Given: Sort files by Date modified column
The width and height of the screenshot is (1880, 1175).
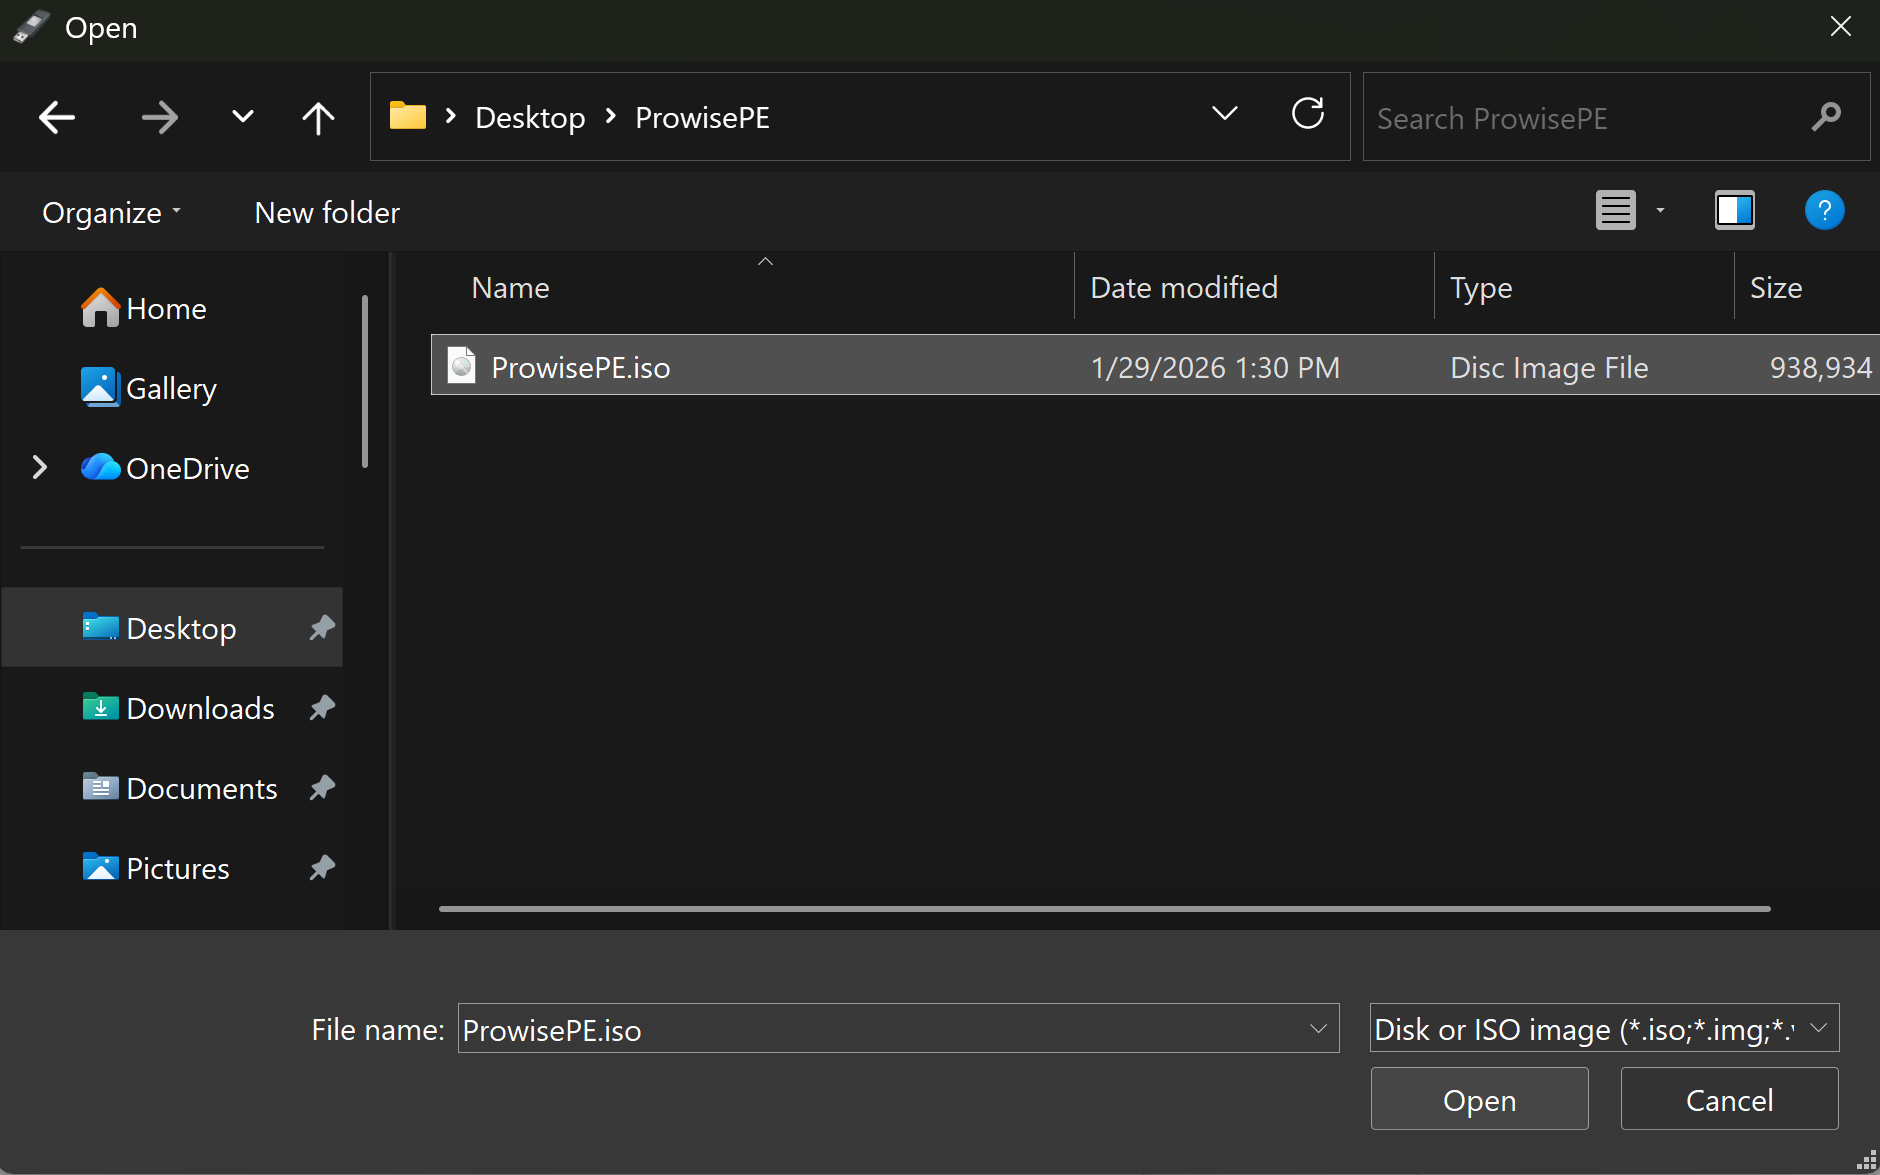Looking at the screenshot, I should point(1184,288).
